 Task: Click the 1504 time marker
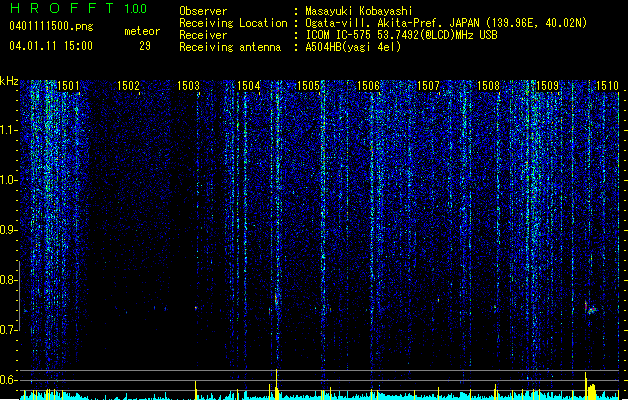tap(248, 85)
